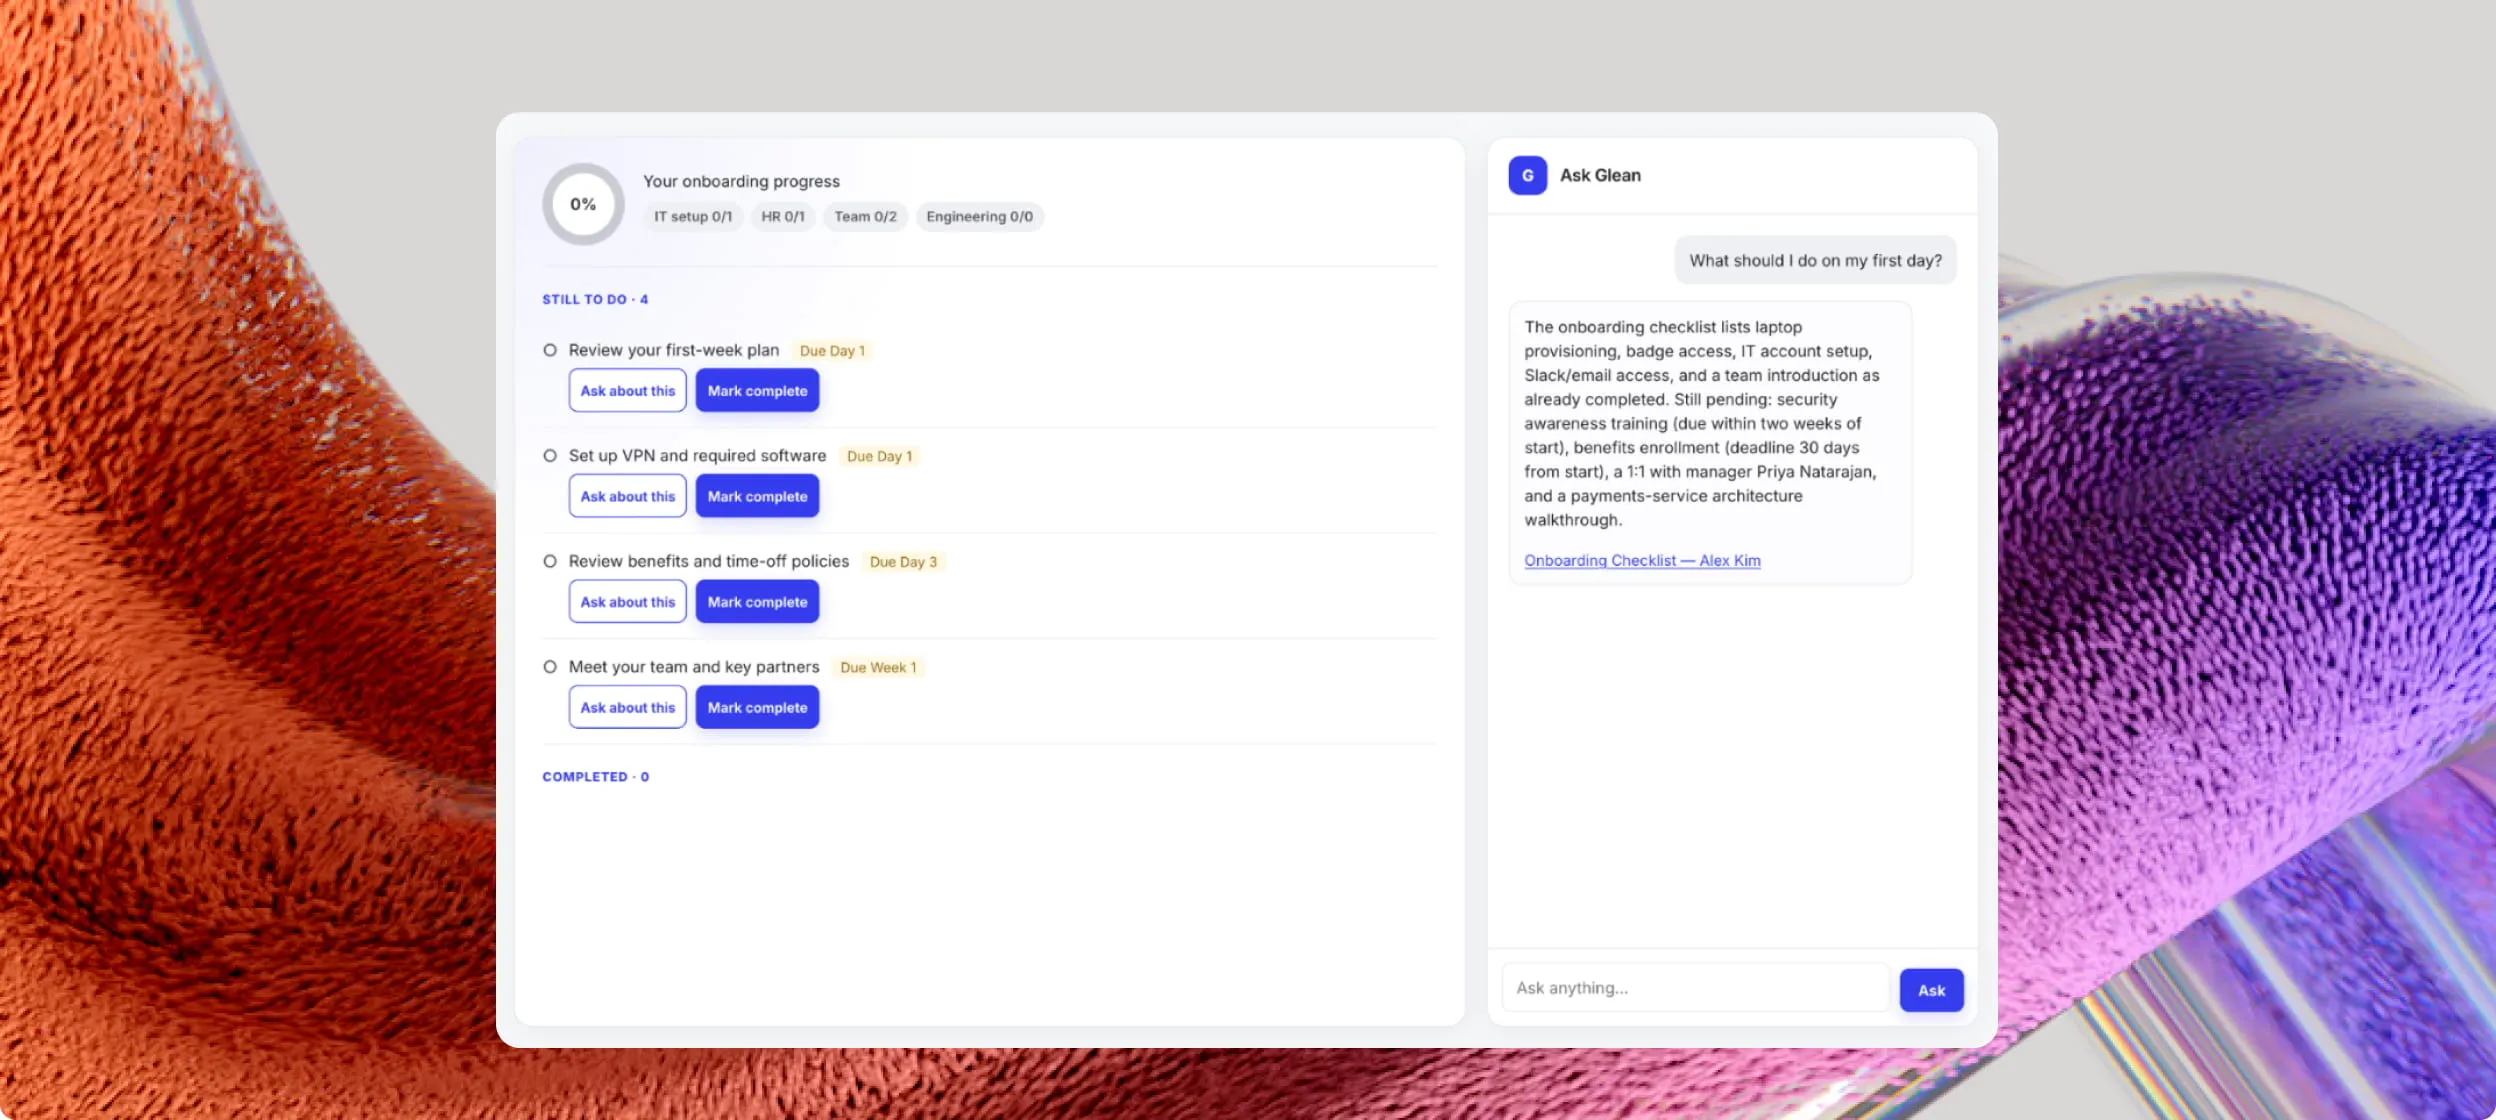The image size is (2496, 1120).
Task: Toggle the circle for Review benefits task
Action: (550, 561)
